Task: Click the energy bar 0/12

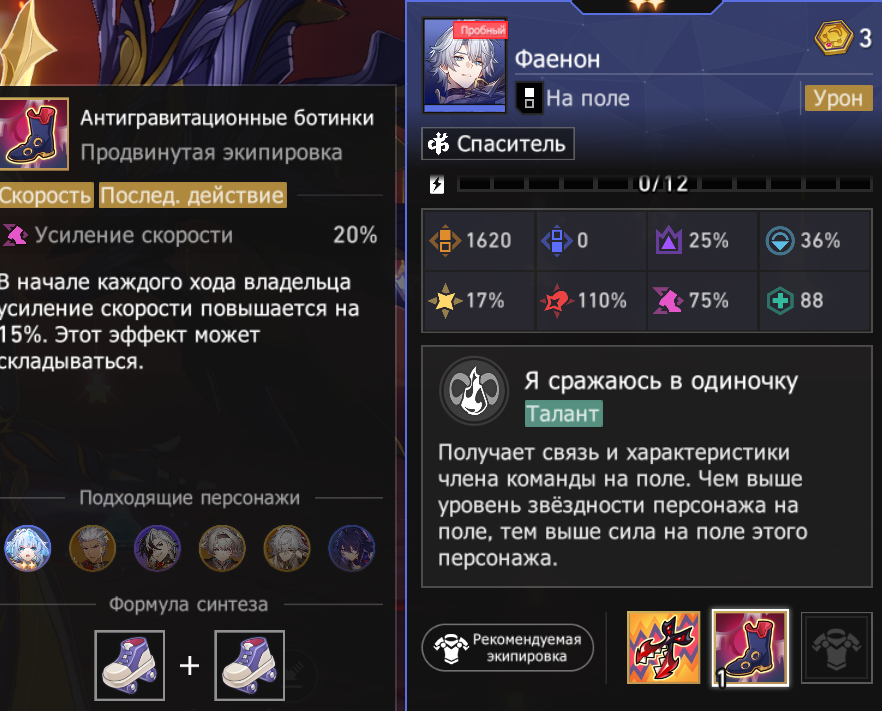Action: [664, 183]
